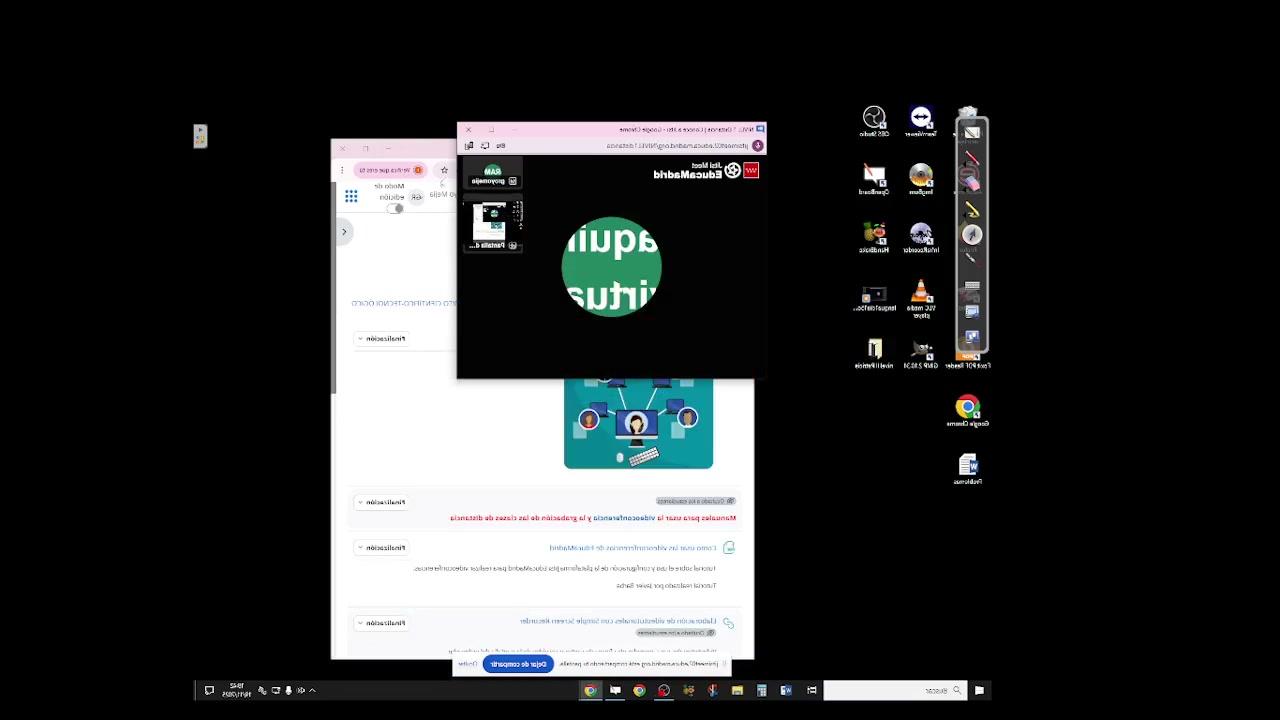Click the red Manuales para usar la videoconferencia heading

pos(593,518)
